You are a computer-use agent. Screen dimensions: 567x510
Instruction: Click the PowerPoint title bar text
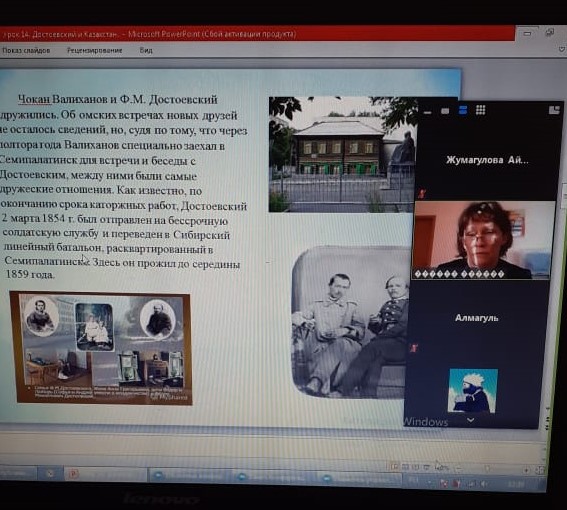pyautogui.click(x=149, y=34)
